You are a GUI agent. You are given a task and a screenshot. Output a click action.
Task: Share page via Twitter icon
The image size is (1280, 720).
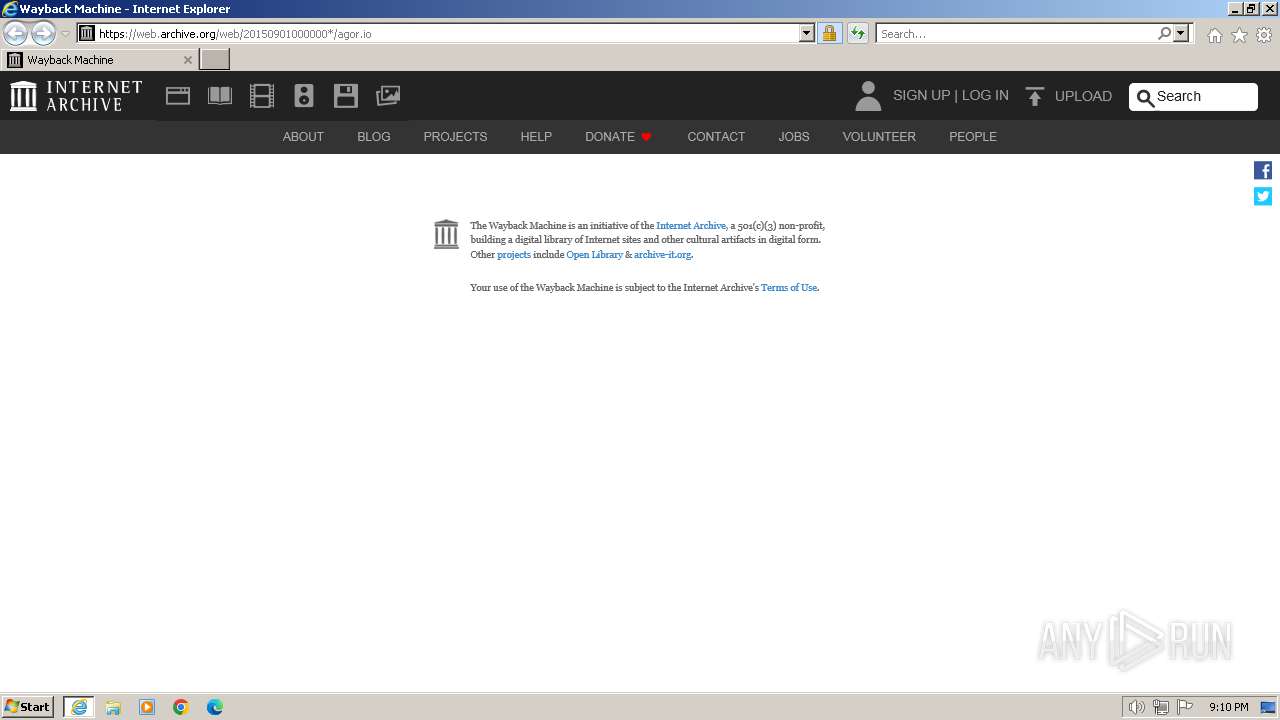(x=1263, y=196)
